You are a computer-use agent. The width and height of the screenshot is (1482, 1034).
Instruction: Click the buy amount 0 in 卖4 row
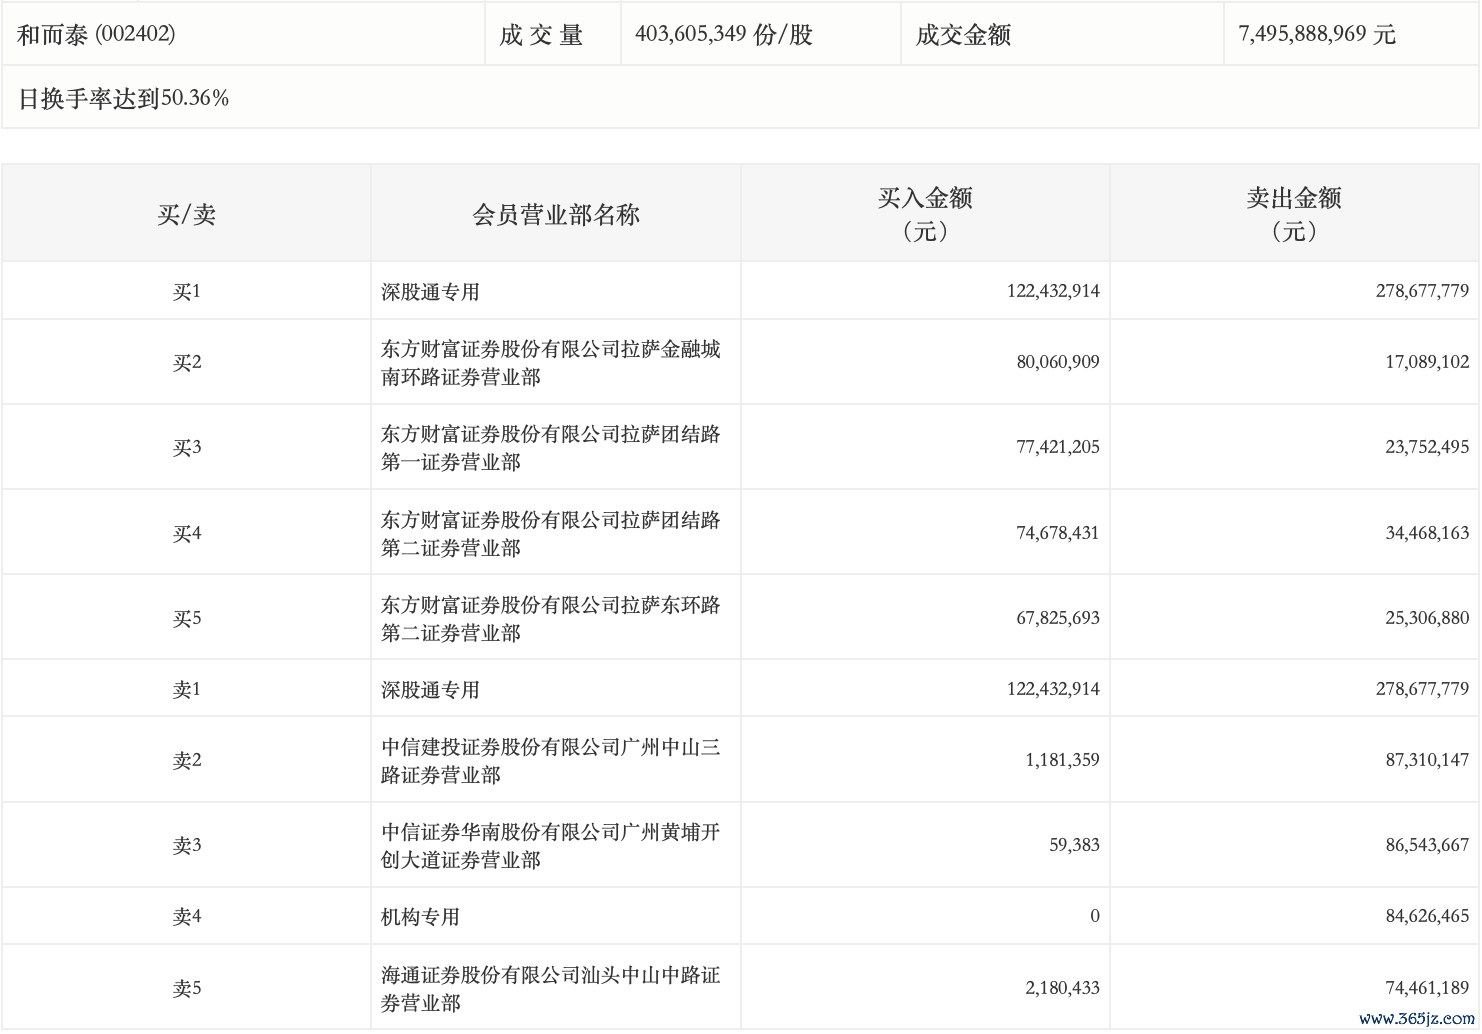(x=1095, y=916)
